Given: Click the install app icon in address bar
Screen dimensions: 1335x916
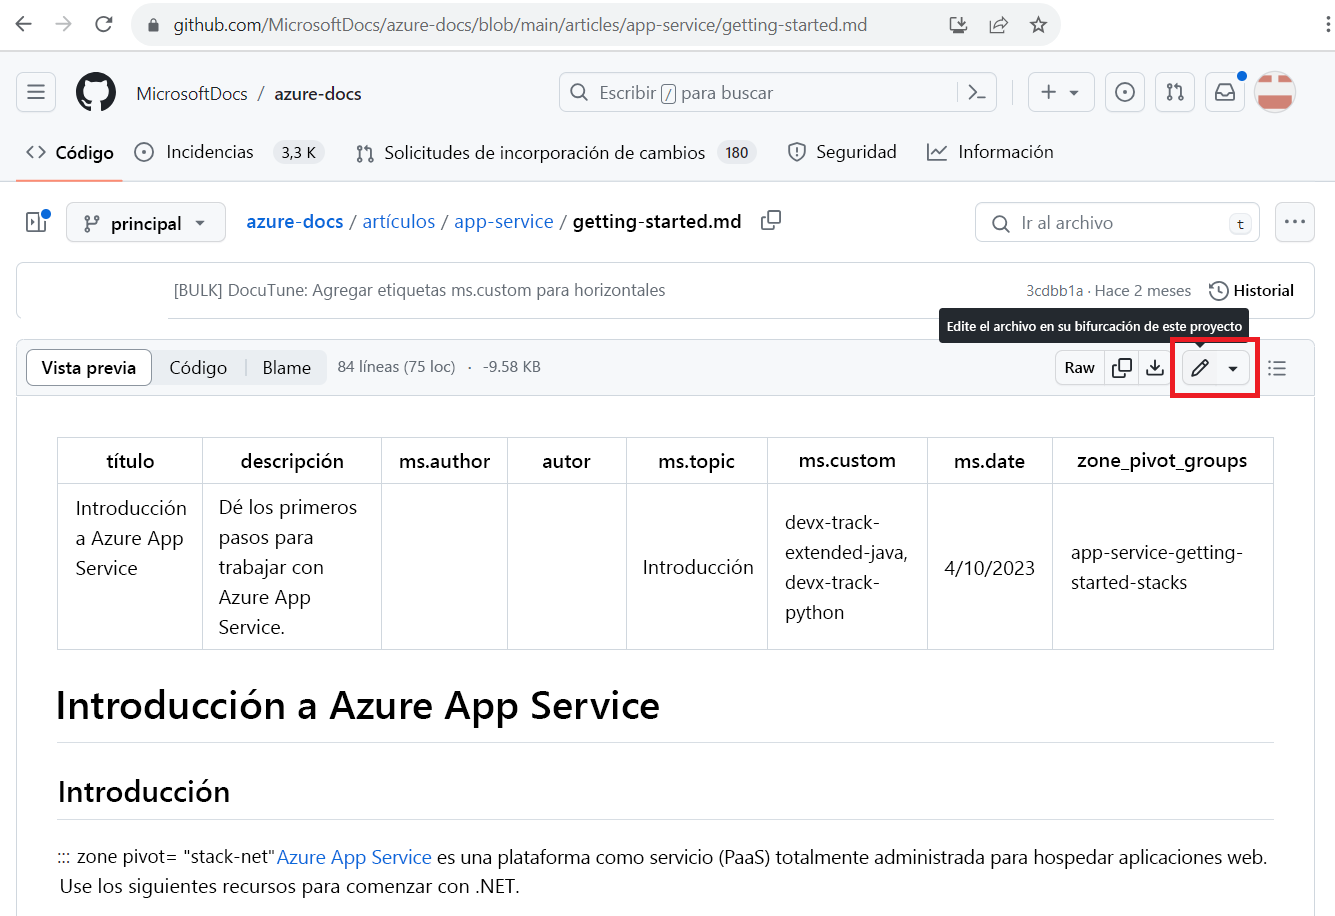Looking at the screenshot, I should (x=958, y=25).
